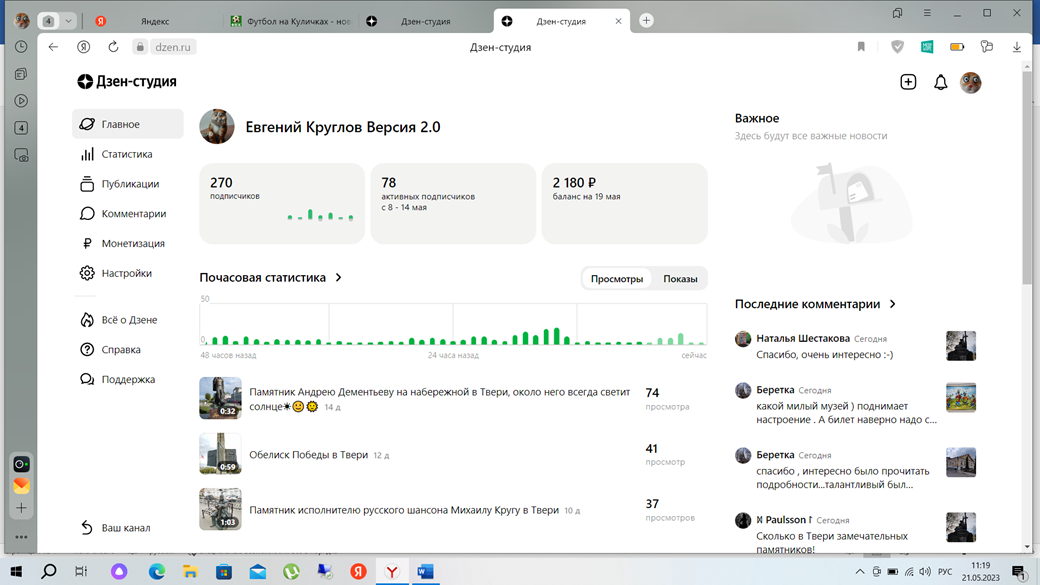
Task: Open File Explorer from taskbar
Action: pos(190,571)
